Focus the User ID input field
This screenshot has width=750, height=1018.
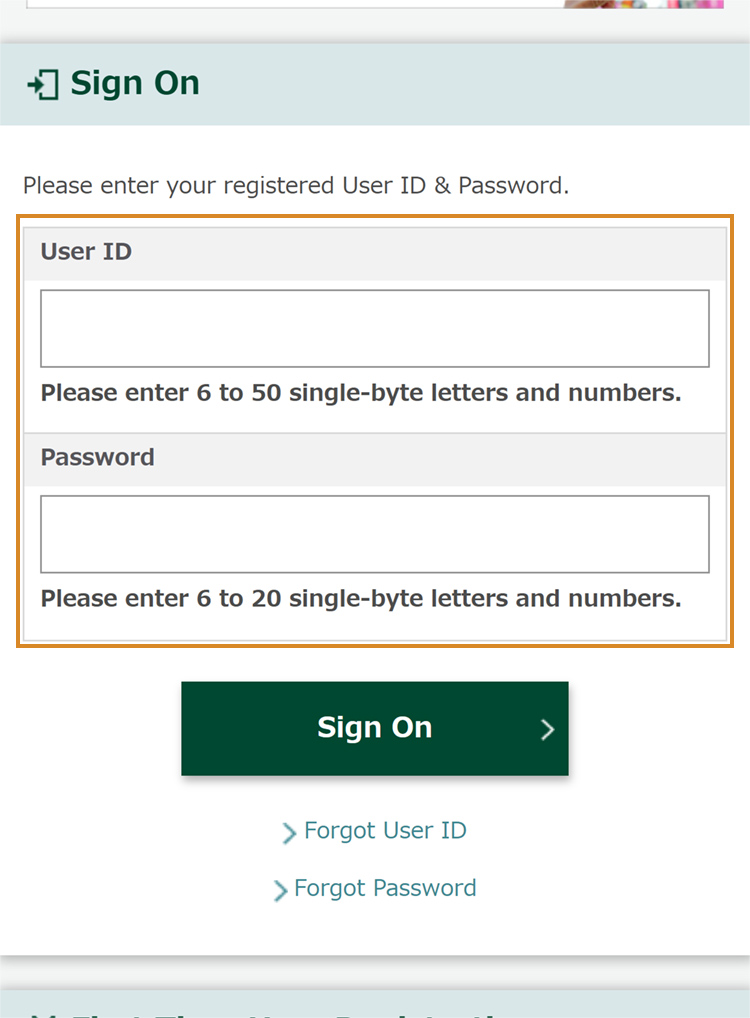coord(375,329)
